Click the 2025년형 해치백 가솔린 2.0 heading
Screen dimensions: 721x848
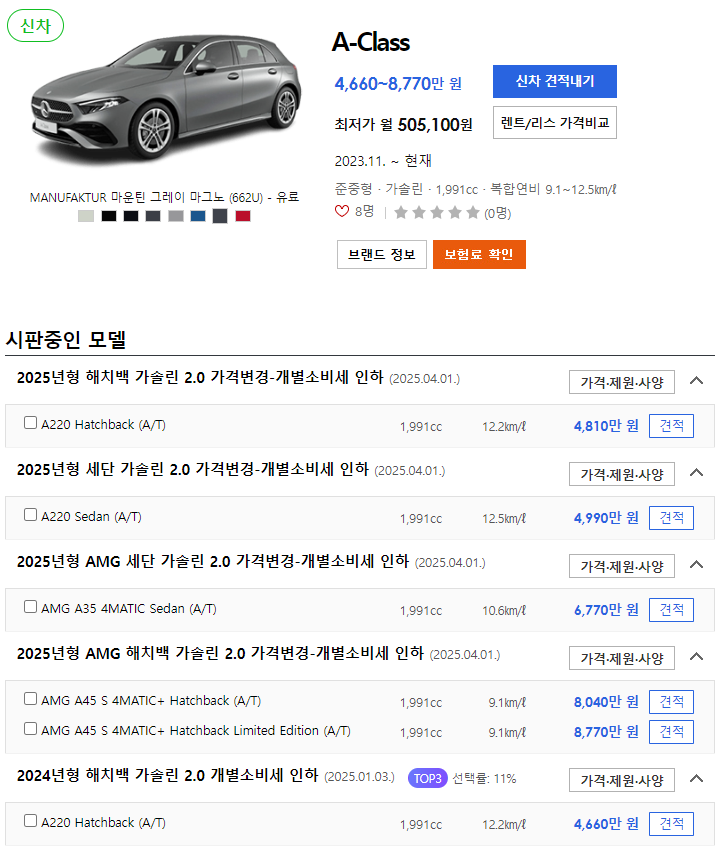coord(200,377)
